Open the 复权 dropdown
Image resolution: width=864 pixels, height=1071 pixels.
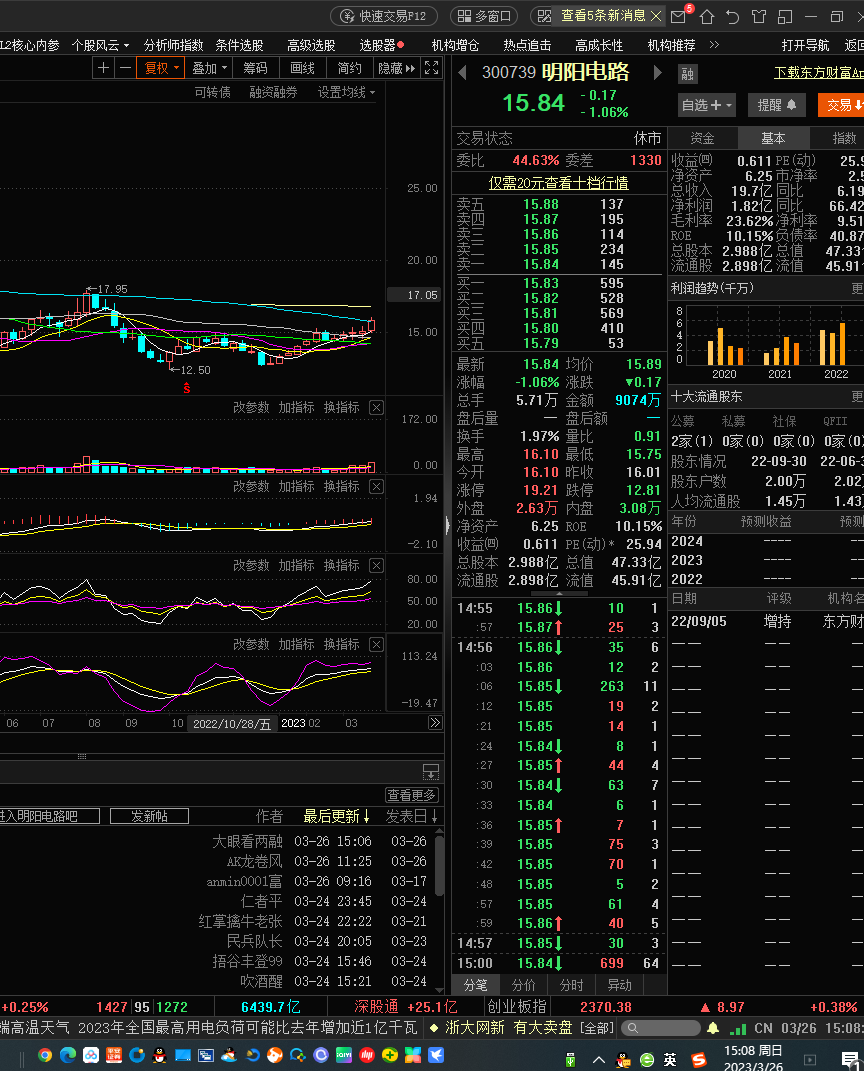[162, 68]
